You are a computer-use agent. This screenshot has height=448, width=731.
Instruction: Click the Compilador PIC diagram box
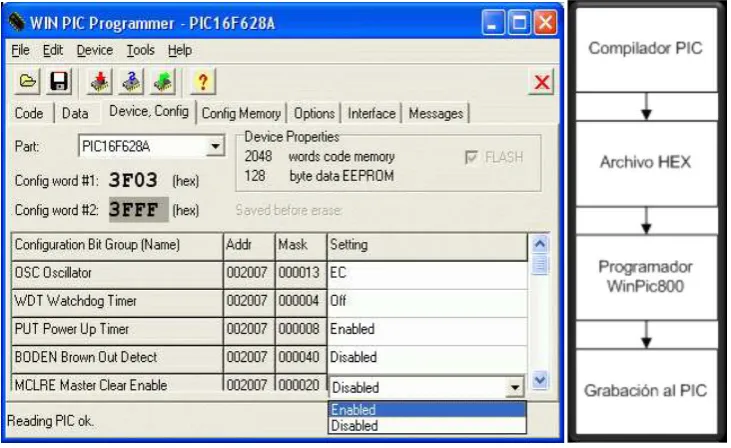[x=646, y=49]
